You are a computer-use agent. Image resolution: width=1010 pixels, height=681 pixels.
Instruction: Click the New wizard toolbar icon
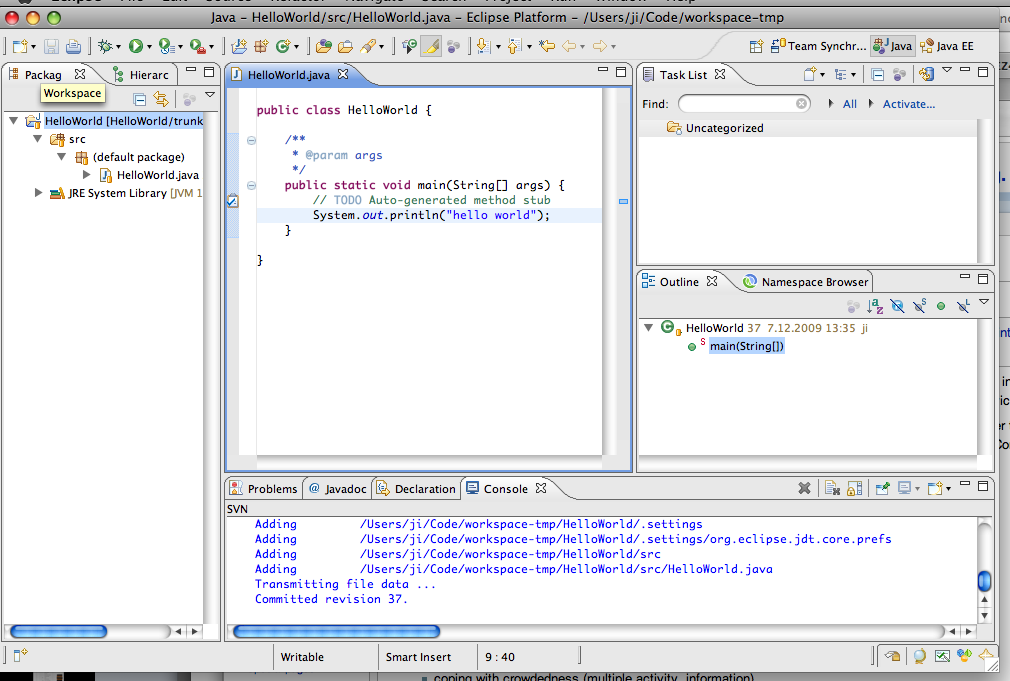click(20, 46)
